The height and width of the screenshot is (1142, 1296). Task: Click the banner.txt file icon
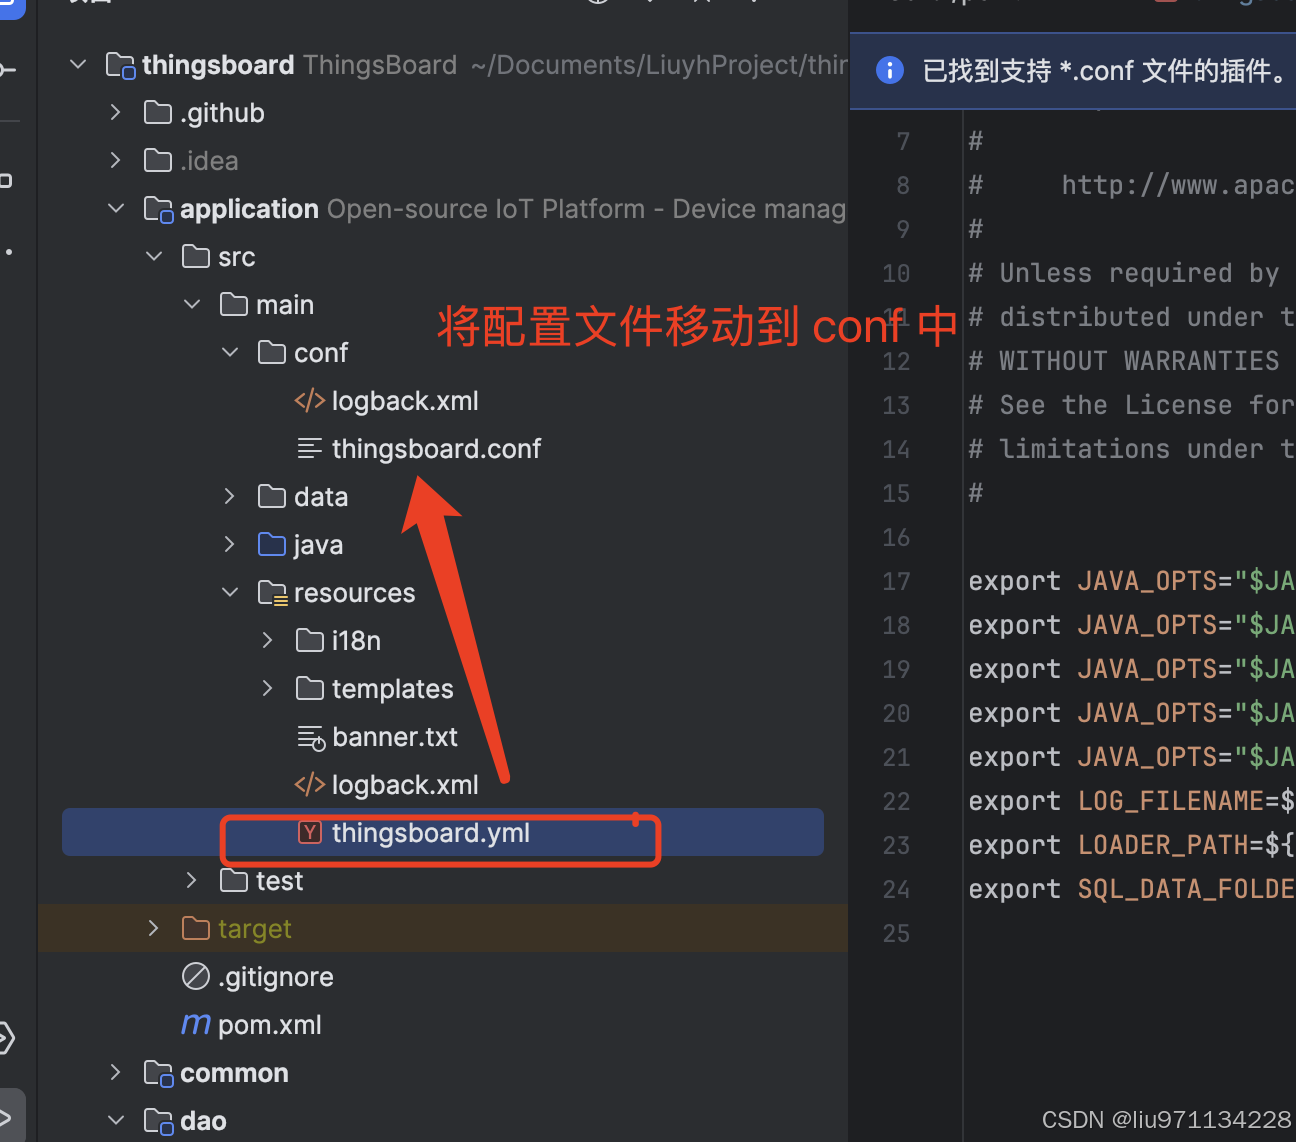(310, 737)
